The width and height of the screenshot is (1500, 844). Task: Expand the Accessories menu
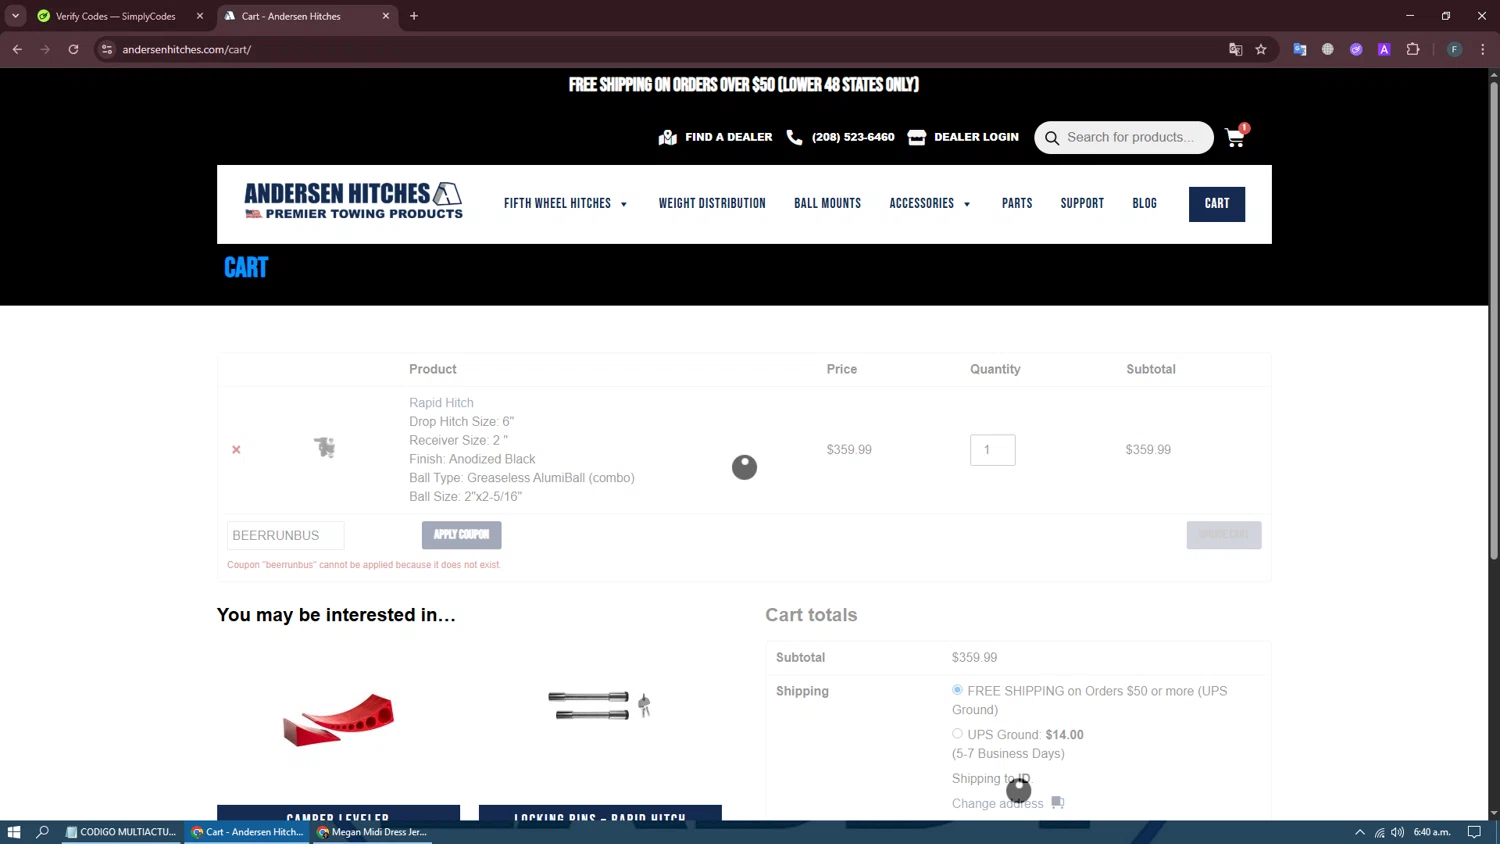pos(930,204)
